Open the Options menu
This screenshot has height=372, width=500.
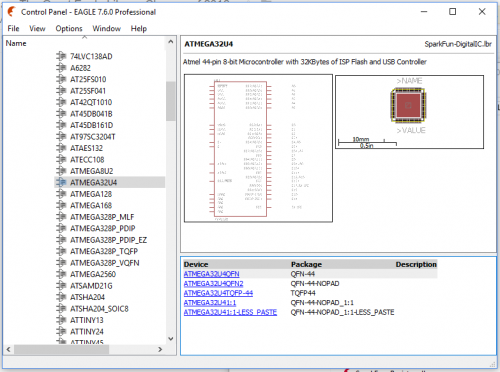click(69, 29)
